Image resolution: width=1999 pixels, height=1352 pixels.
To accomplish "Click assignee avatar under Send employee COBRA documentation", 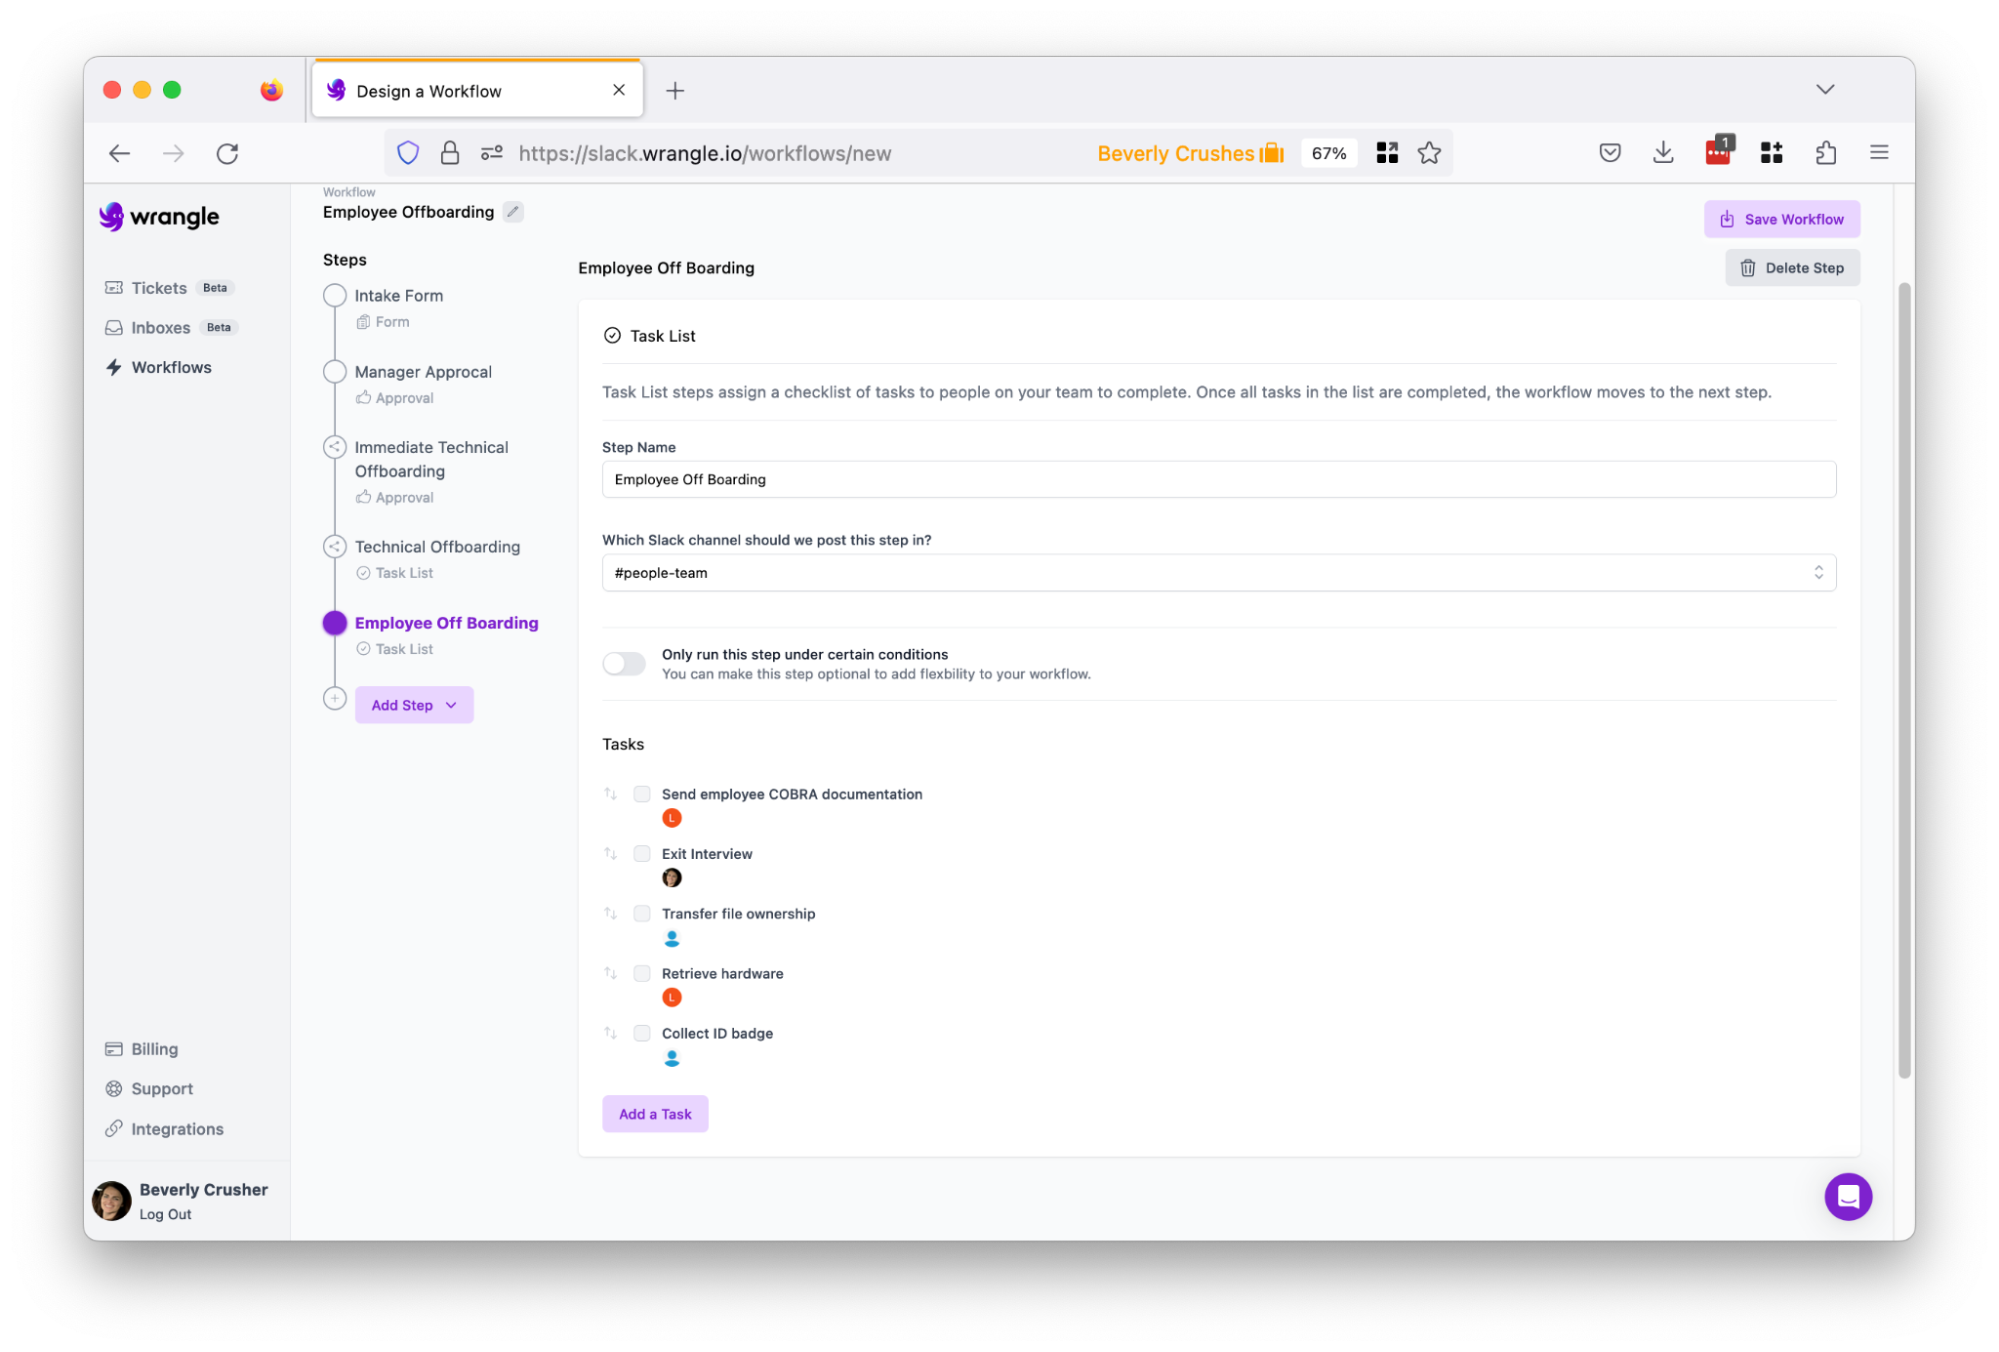I will (672, 818).
